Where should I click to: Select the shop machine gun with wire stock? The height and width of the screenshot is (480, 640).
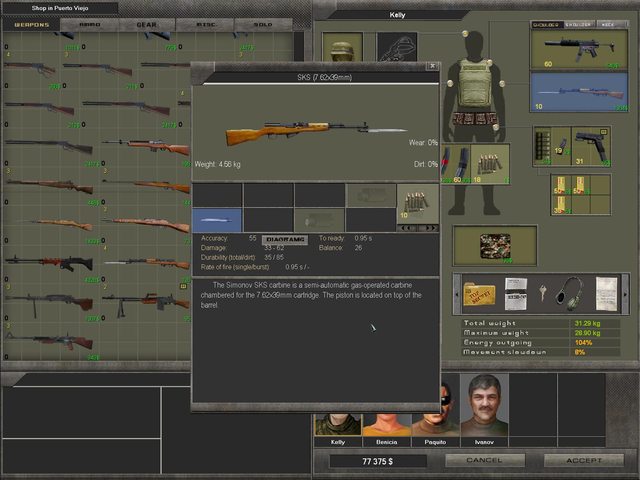click(x=49, y=341)
